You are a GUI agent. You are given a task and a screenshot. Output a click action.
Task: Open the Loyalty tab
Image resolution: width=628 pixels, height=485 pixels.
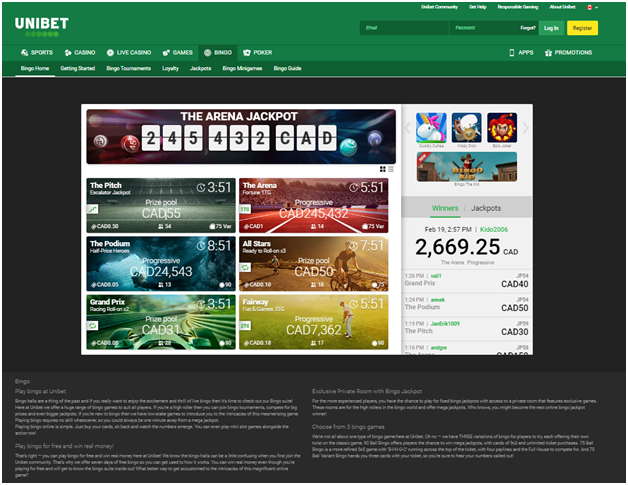[x=170, y=68]
